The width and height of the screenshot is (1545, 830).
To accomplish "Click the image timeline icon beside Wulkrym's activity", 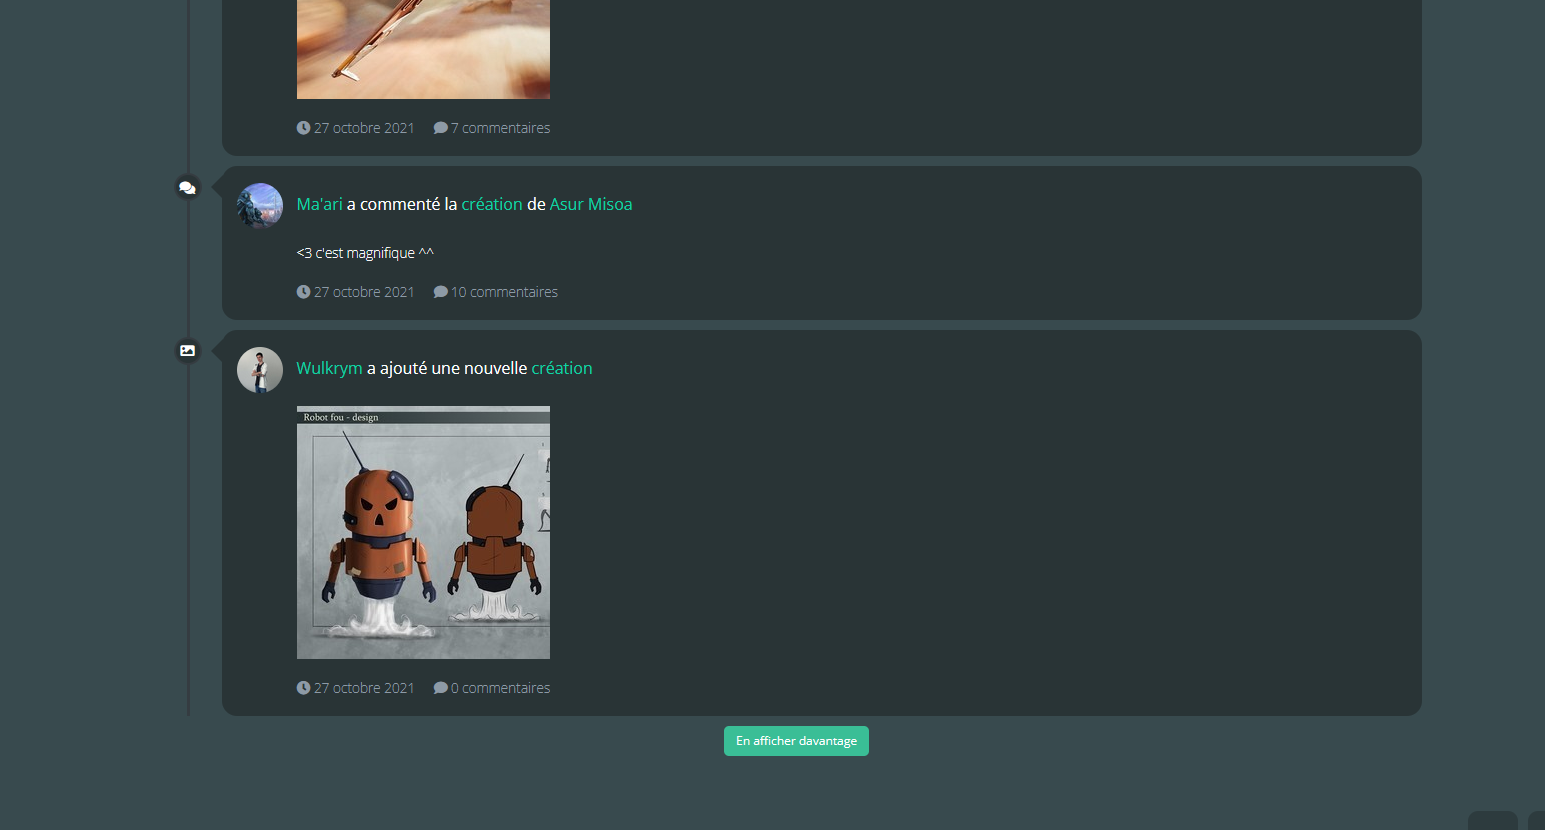I will [187, 350].
